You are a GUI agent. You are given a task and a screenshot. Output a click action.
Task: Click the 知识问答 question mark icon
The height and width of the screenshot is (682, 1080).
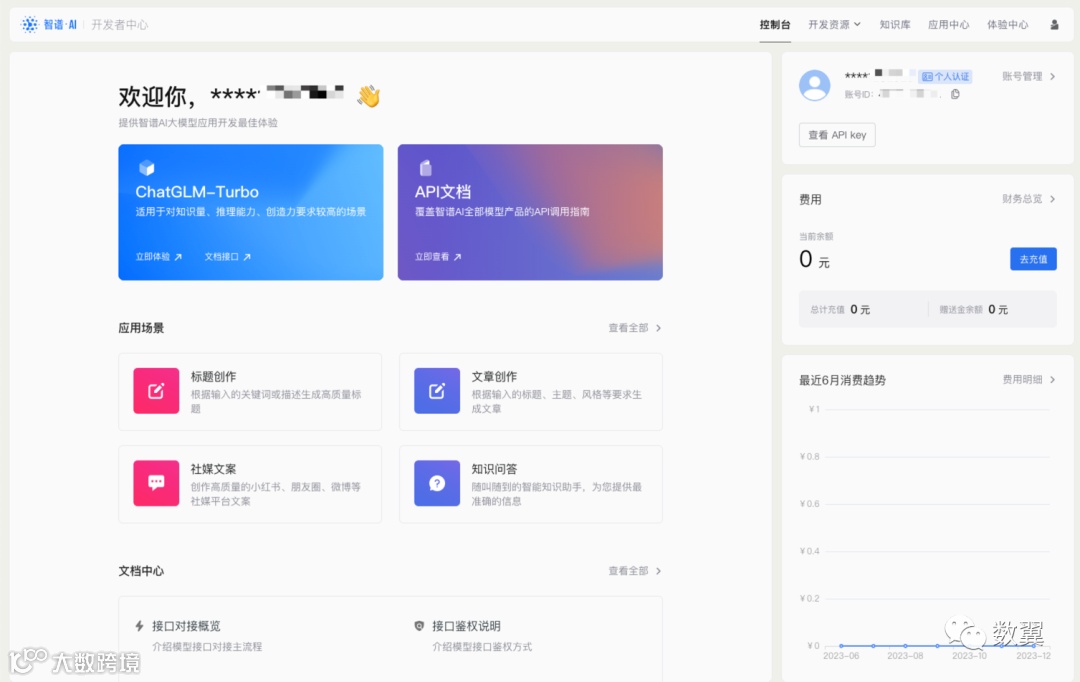pyautogui.click(x=437, y=483)
